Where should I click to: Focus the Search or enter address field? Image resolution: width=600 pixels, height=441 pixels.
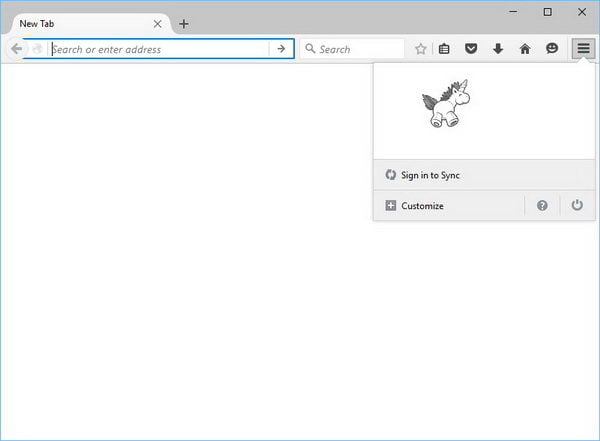(160, 49)
